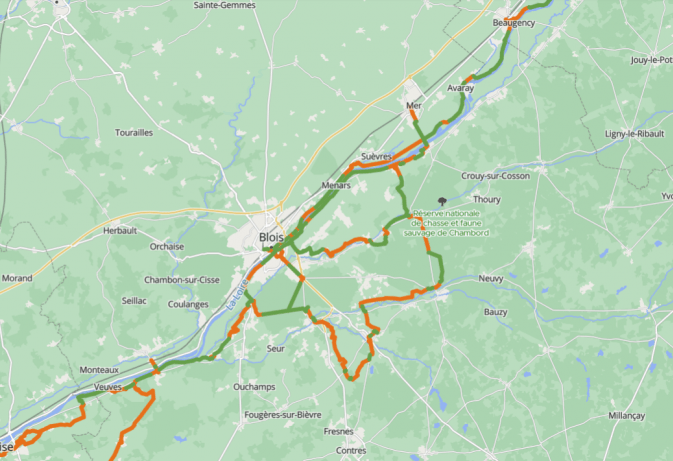Screen dimensions: 673x461
Task: Select the Herbault town label
Action: (x=120, y=230)
